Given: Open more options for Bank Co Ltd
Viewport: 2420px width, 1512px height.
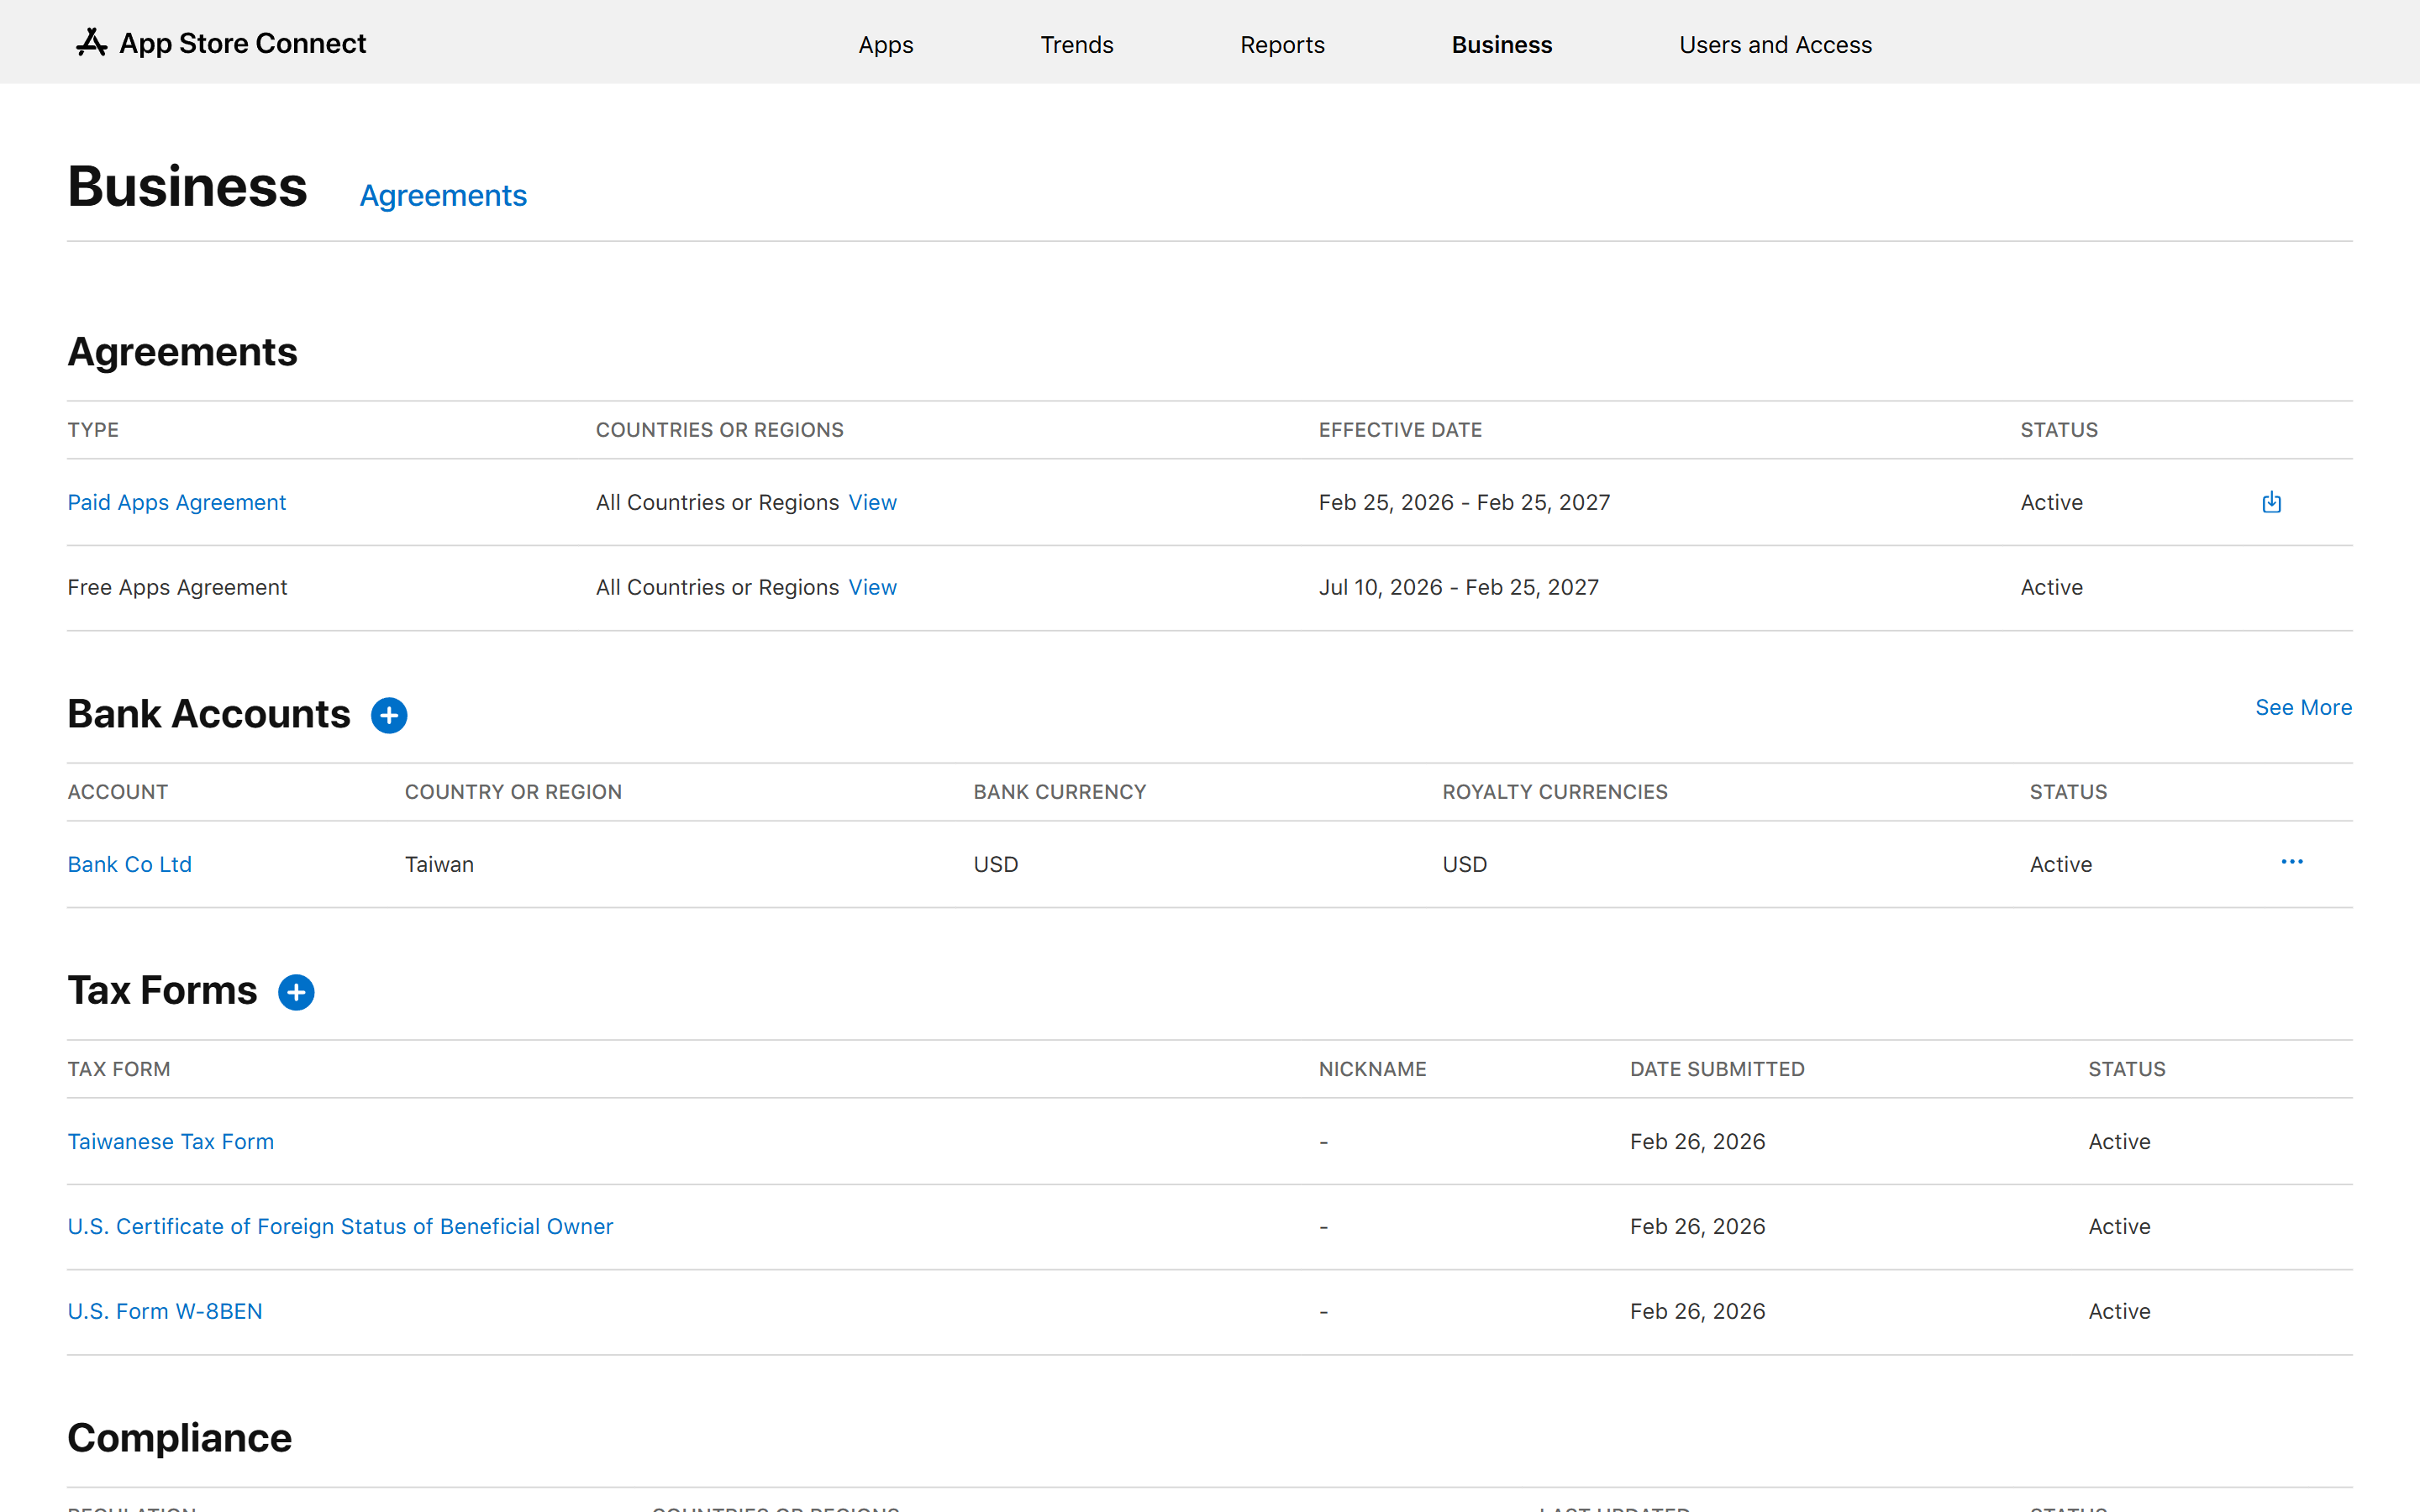Looking at the screenshot, I should pos(2292,862).
